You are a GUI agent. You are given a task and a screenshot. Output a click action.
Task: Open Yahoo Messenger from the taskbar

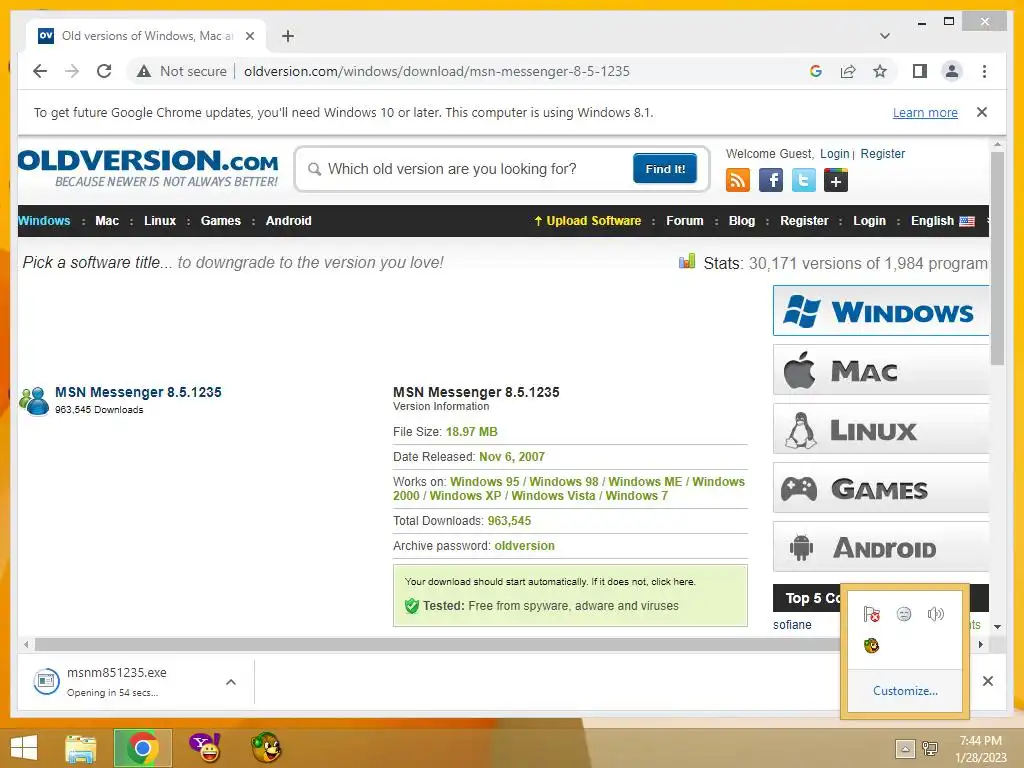point(205,748)
